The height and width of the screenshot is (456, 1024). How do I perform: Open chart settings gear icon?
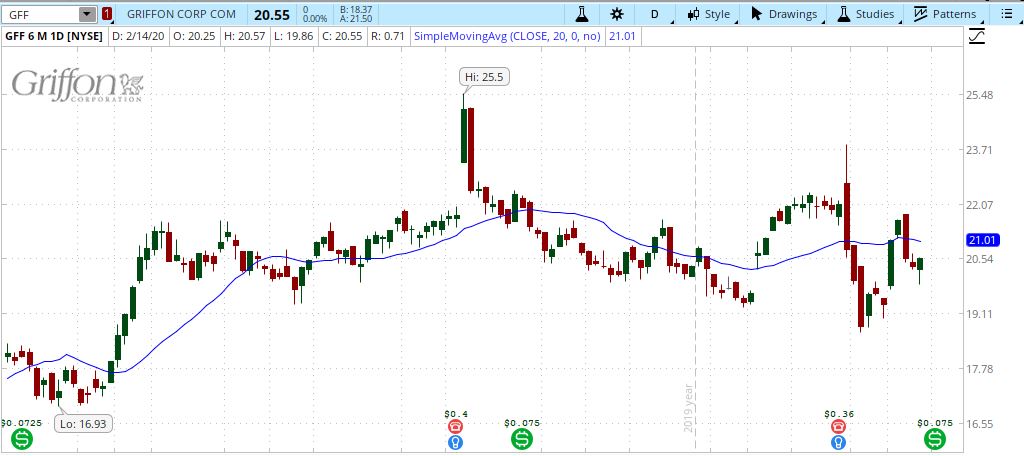(x=616, y=14)
